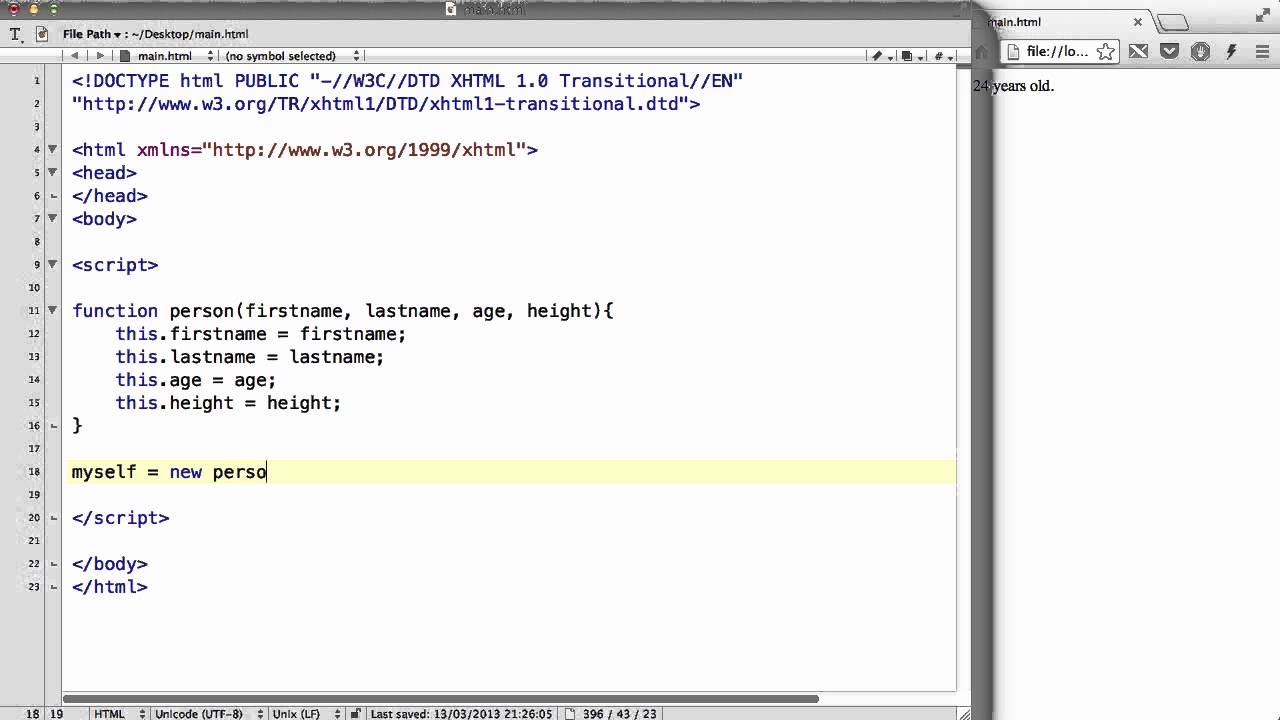Click the fold end marker on line 6
Viewport: 1280px width, 720px height.
click(x=53, y=196)
